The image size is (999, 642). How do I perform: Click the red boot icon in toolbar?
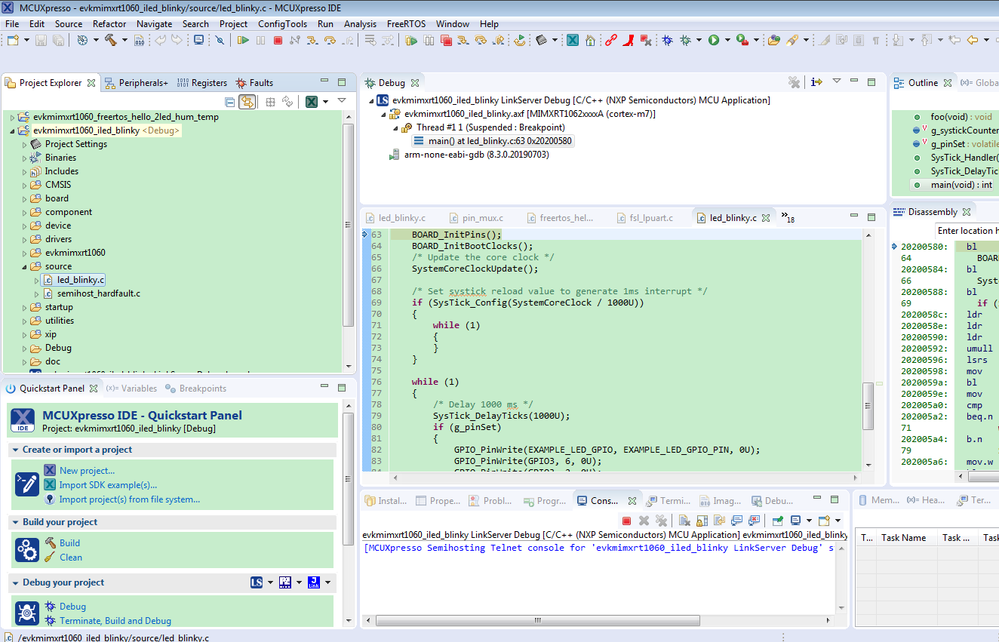pyautogui.click(x=629, y=40)
